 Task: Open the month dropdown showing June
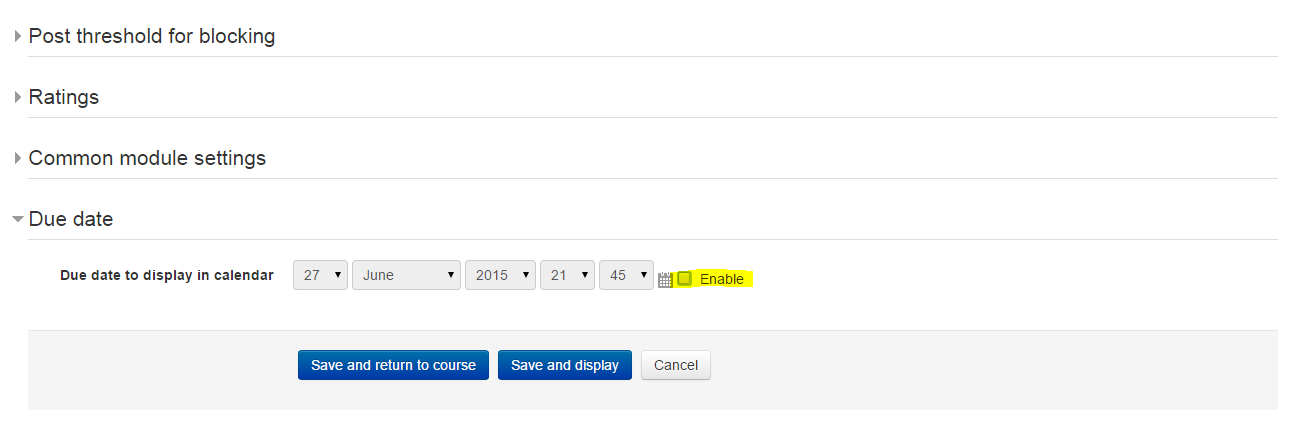[x=406, y=275]
